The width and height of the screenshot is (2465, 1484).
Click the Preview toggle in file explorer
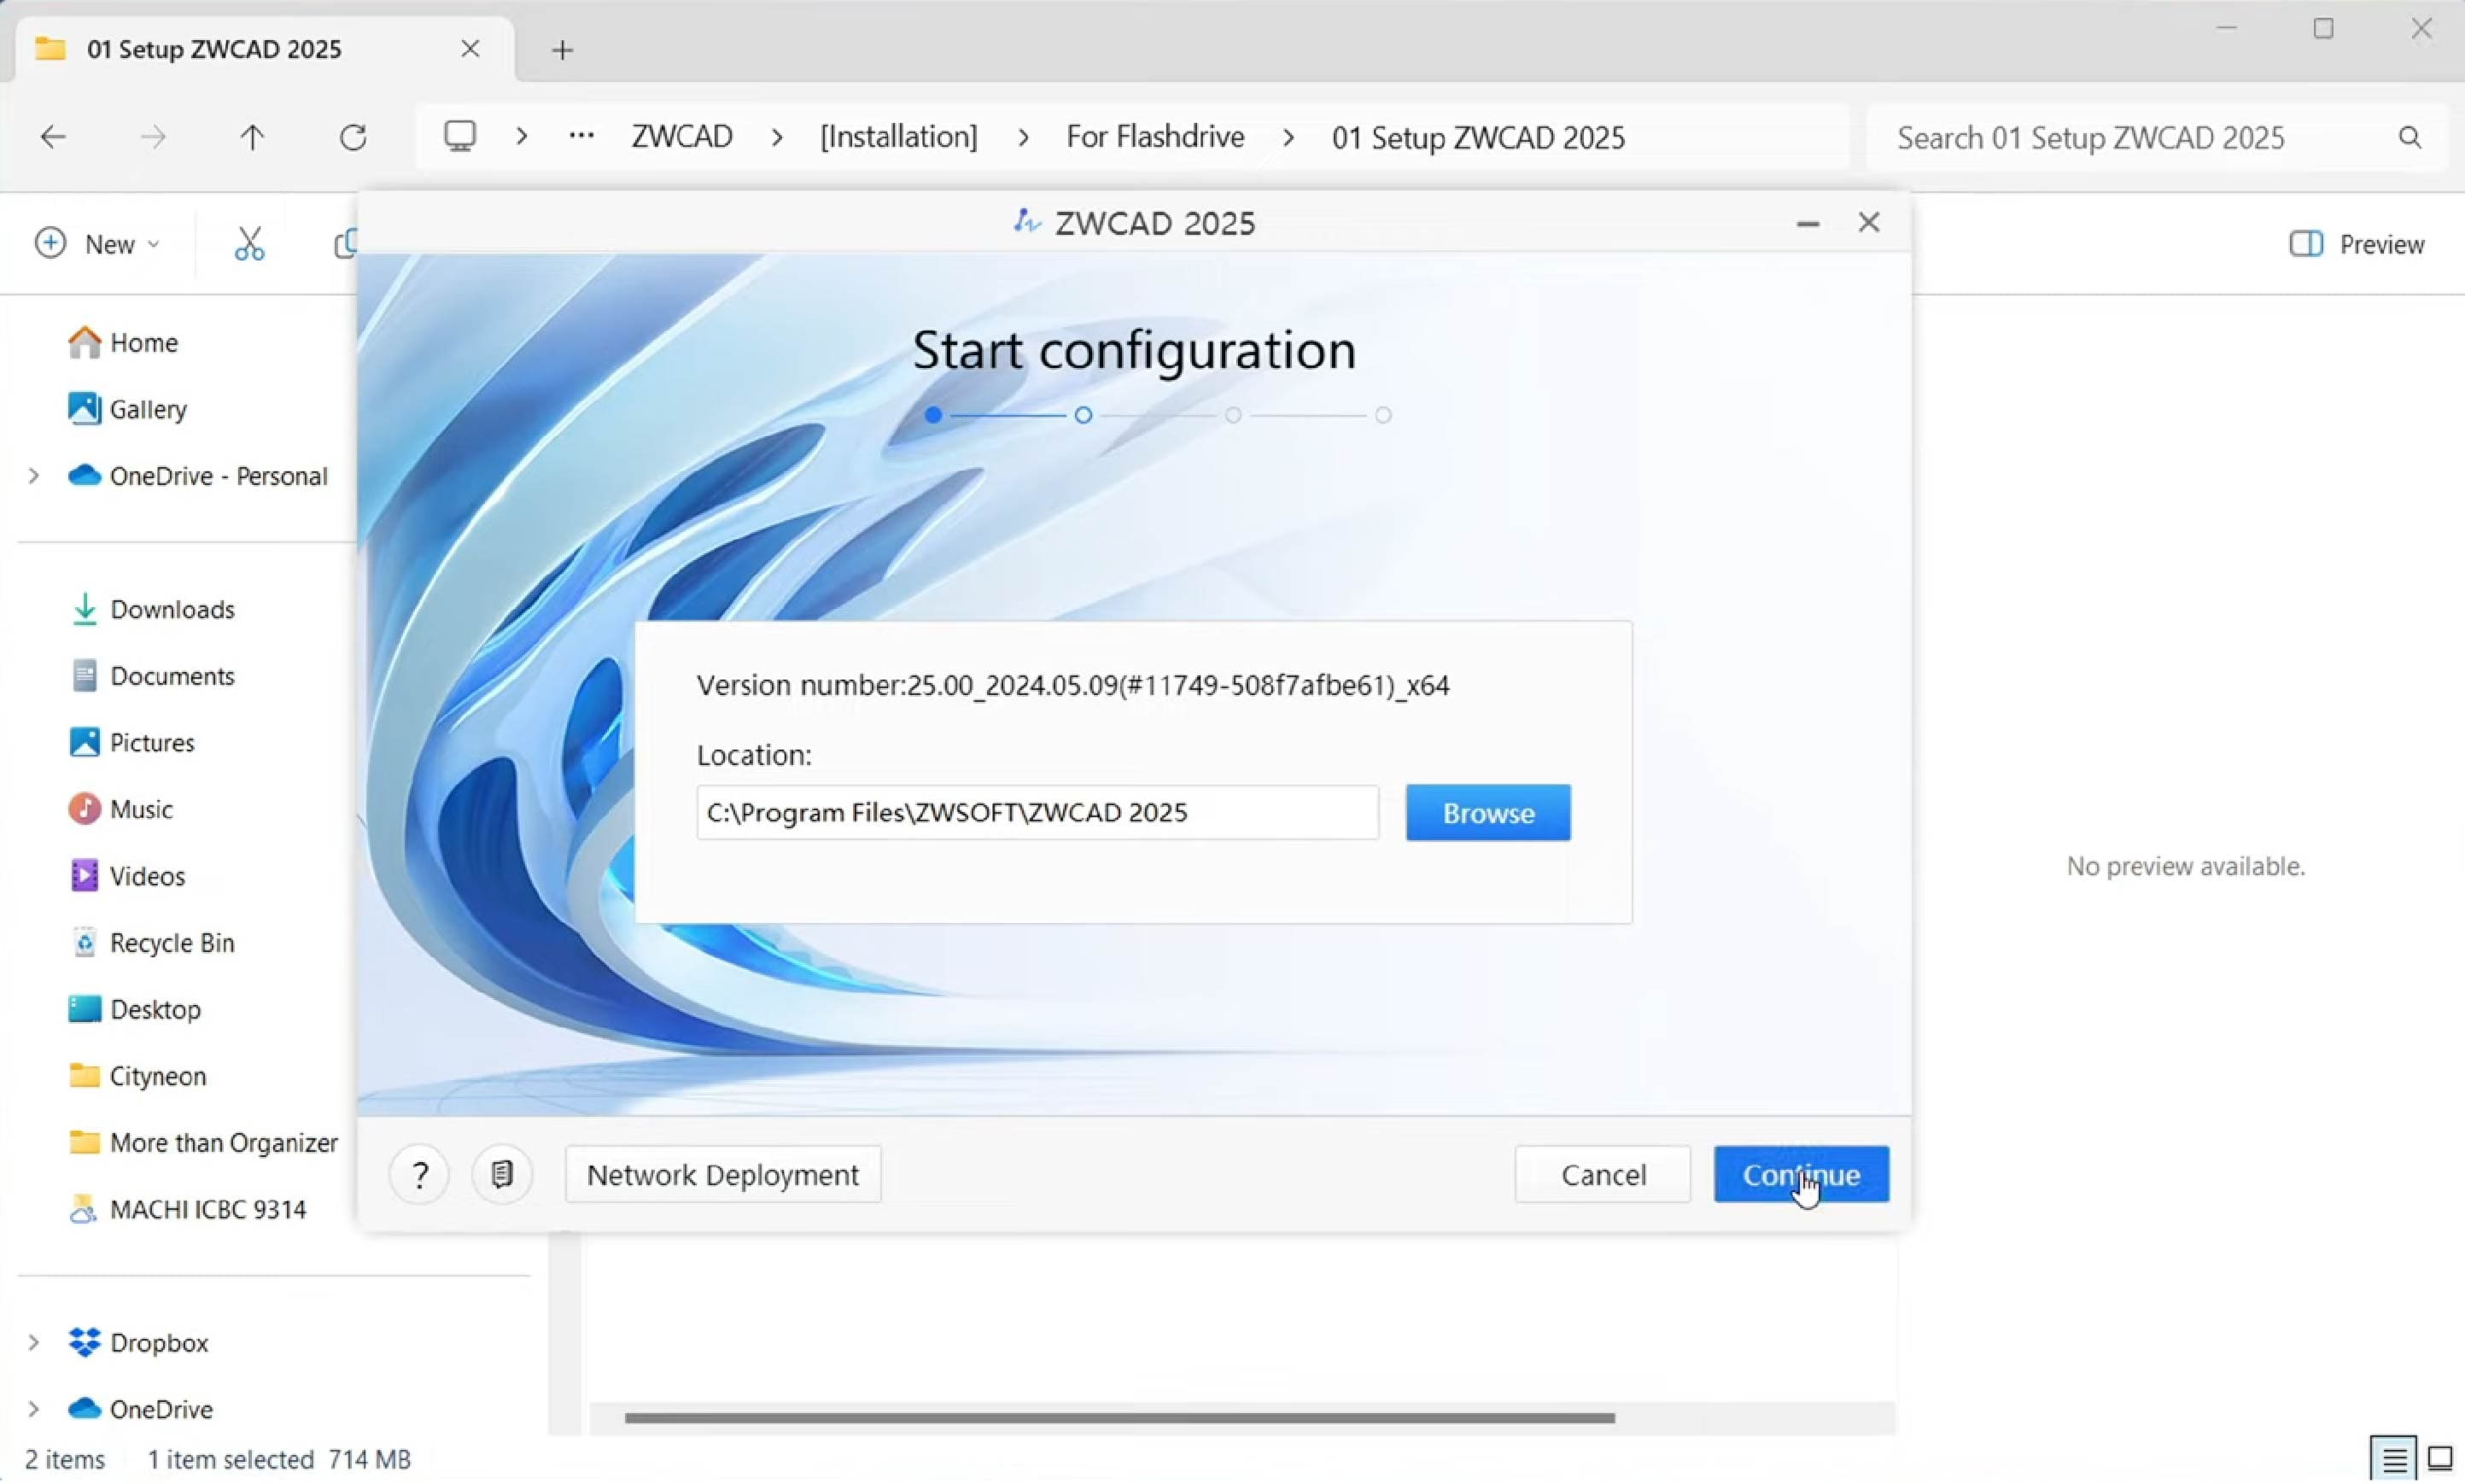coord(2359,245)
